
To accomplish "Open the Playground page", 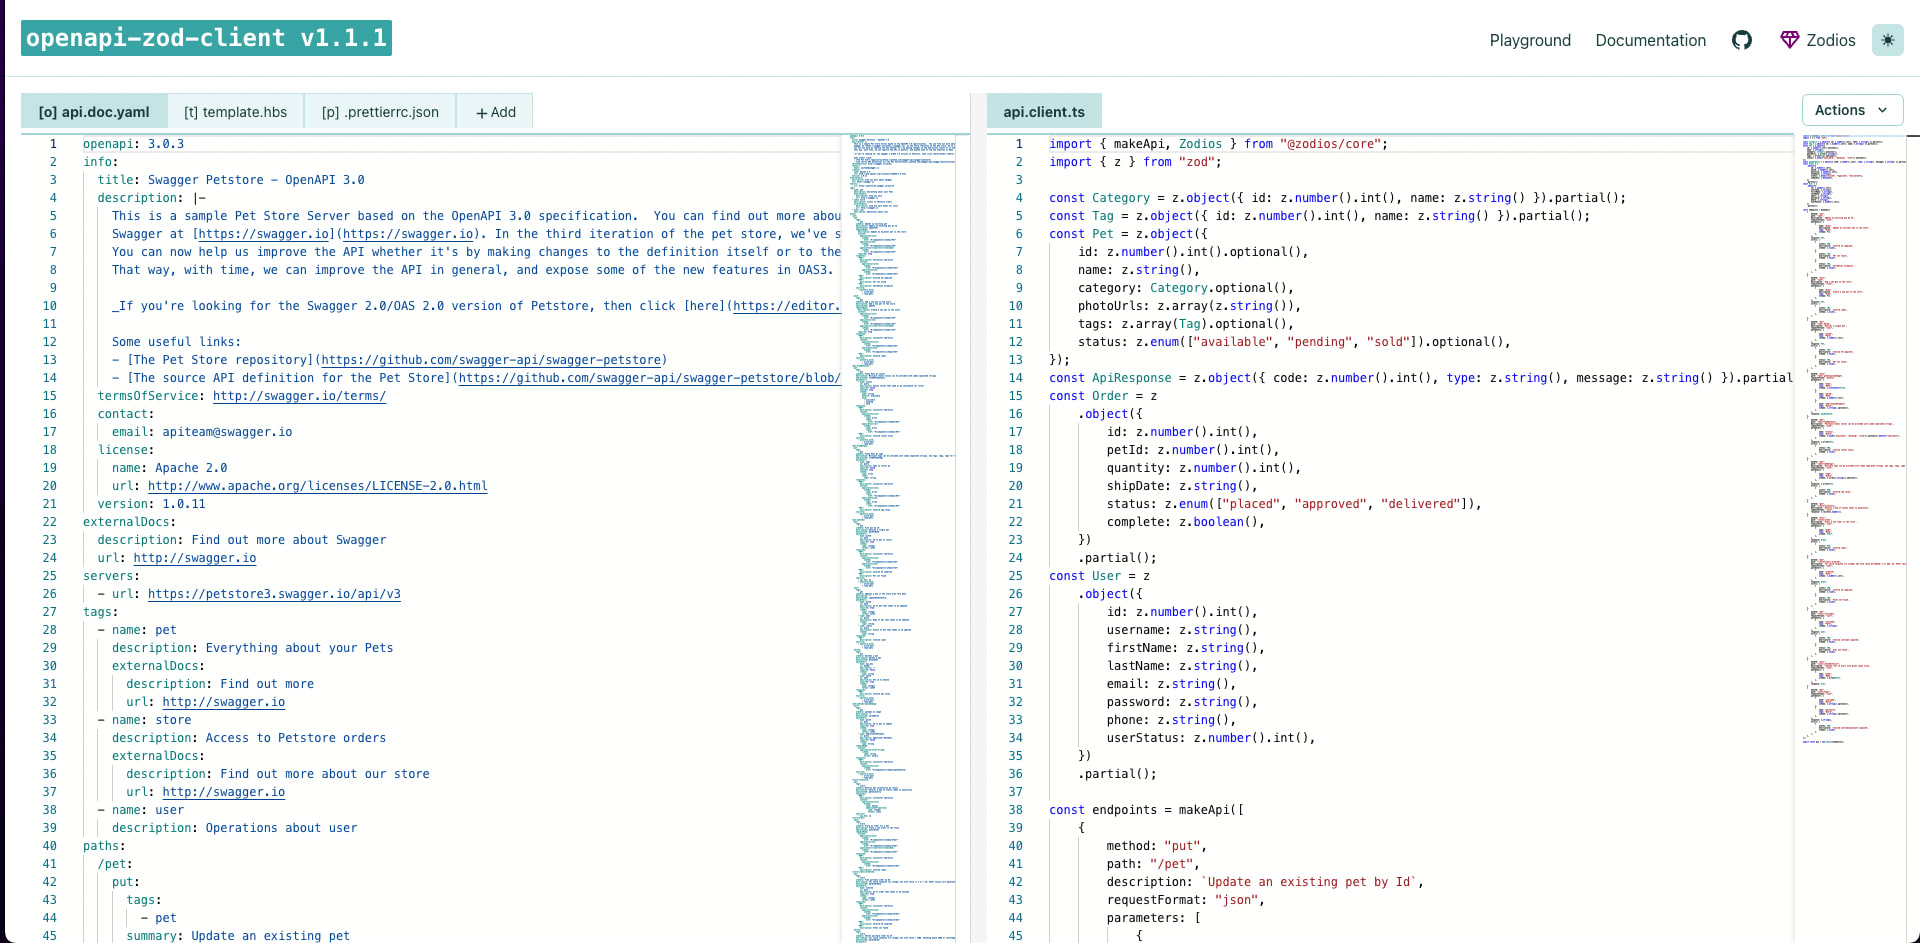I will pos(1530,40).
